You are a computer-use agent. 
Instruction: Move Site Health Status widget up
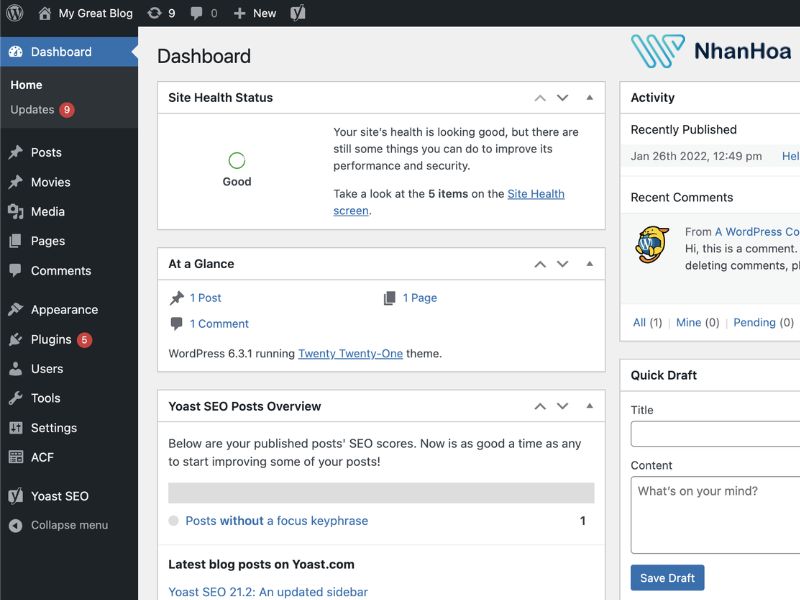pyautogui.click(x=540, y=98)
